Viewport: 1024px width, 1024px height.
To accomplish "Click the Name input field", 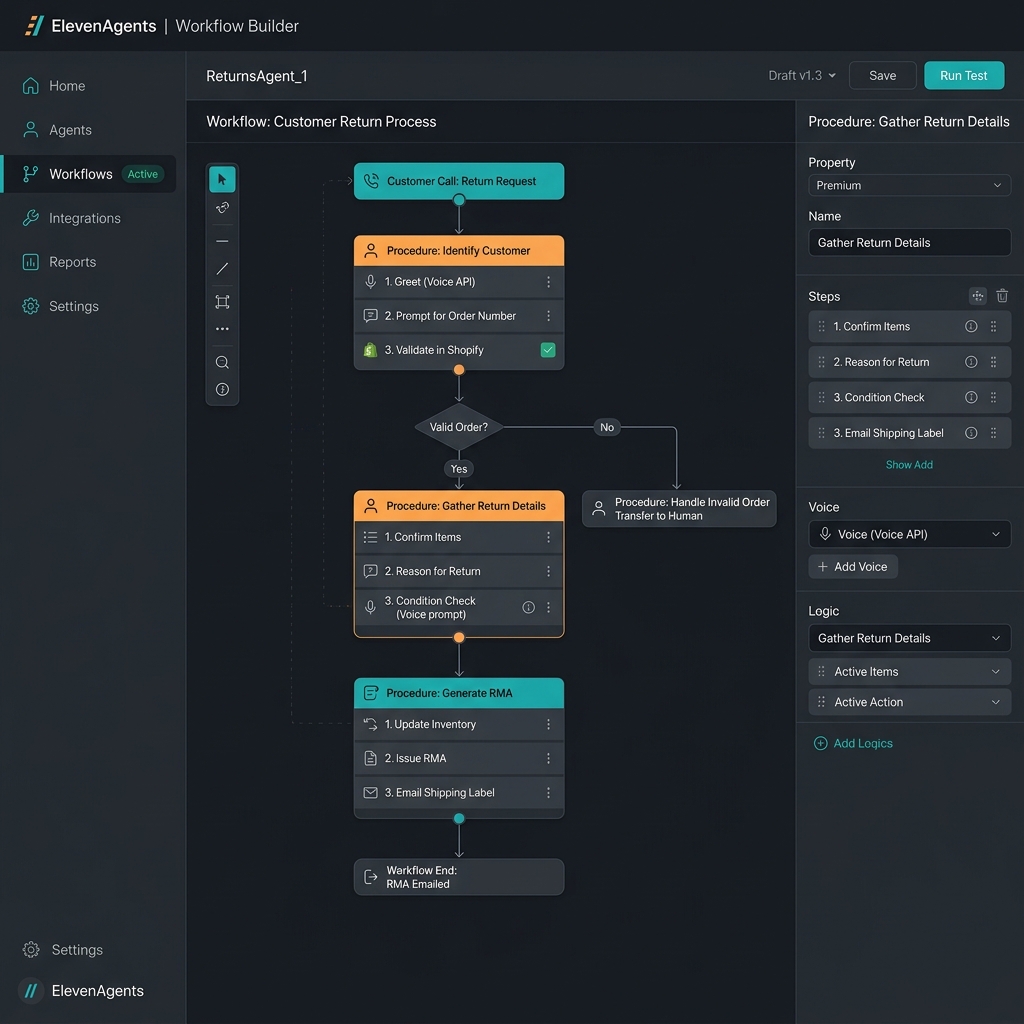I will pyautogui.click(x=909, y=242).
